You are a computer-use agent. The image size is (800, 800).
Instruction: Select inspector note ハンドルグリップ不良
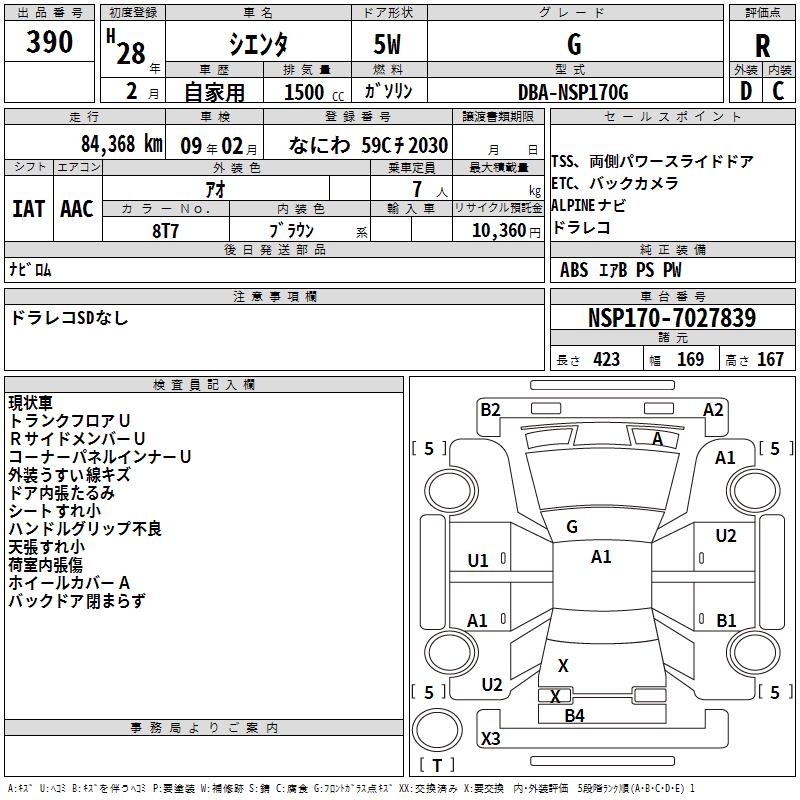tap(85, 529)
